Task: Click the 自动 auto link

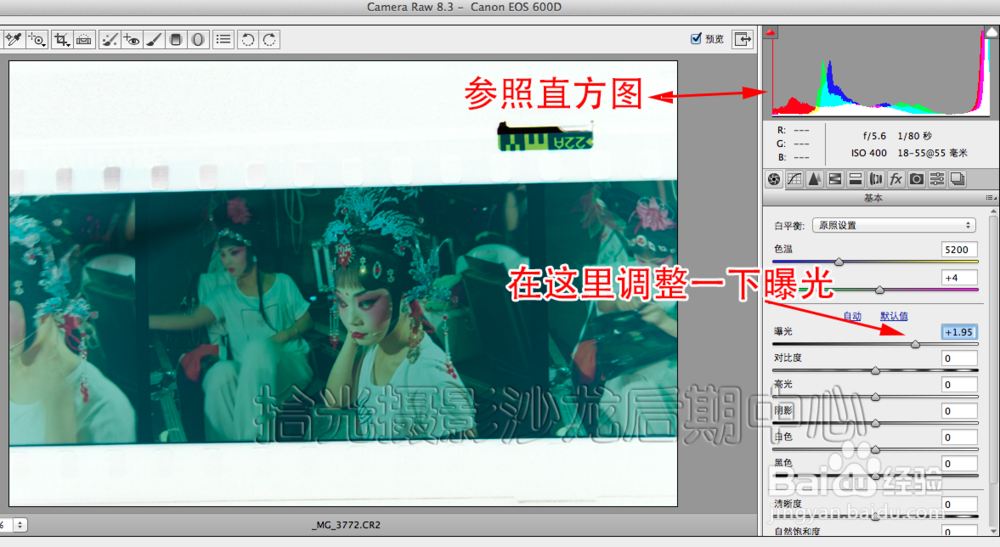Action: point(852,316)
